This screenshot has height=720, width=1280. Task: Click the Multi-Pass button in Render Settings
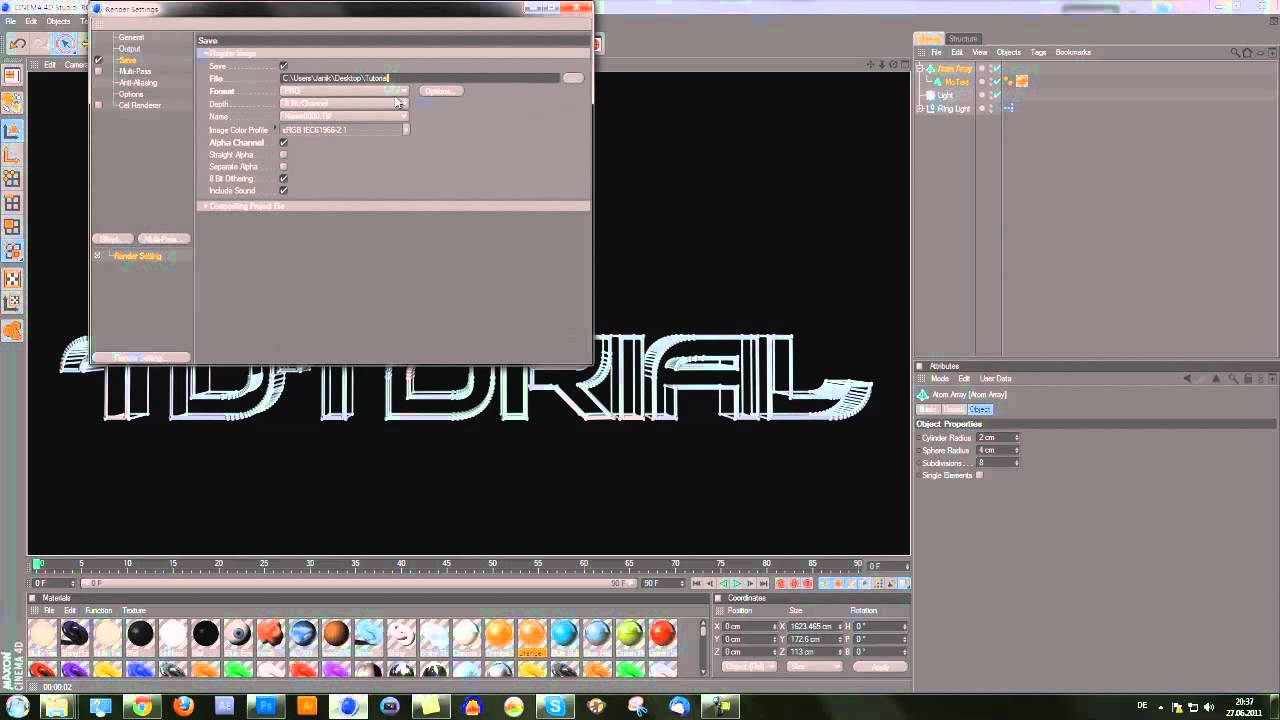coord(163,239)
